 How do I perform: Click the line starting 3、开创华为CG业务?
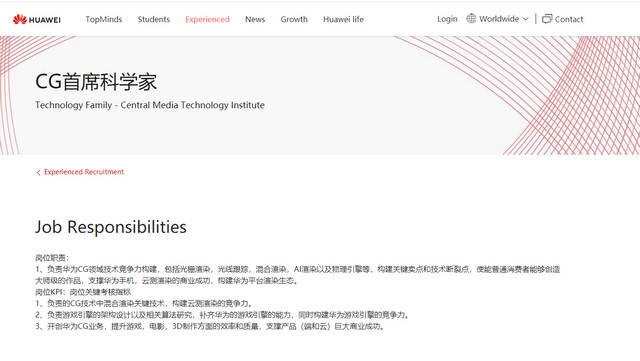pyautogui.click(x=210, y=326)
